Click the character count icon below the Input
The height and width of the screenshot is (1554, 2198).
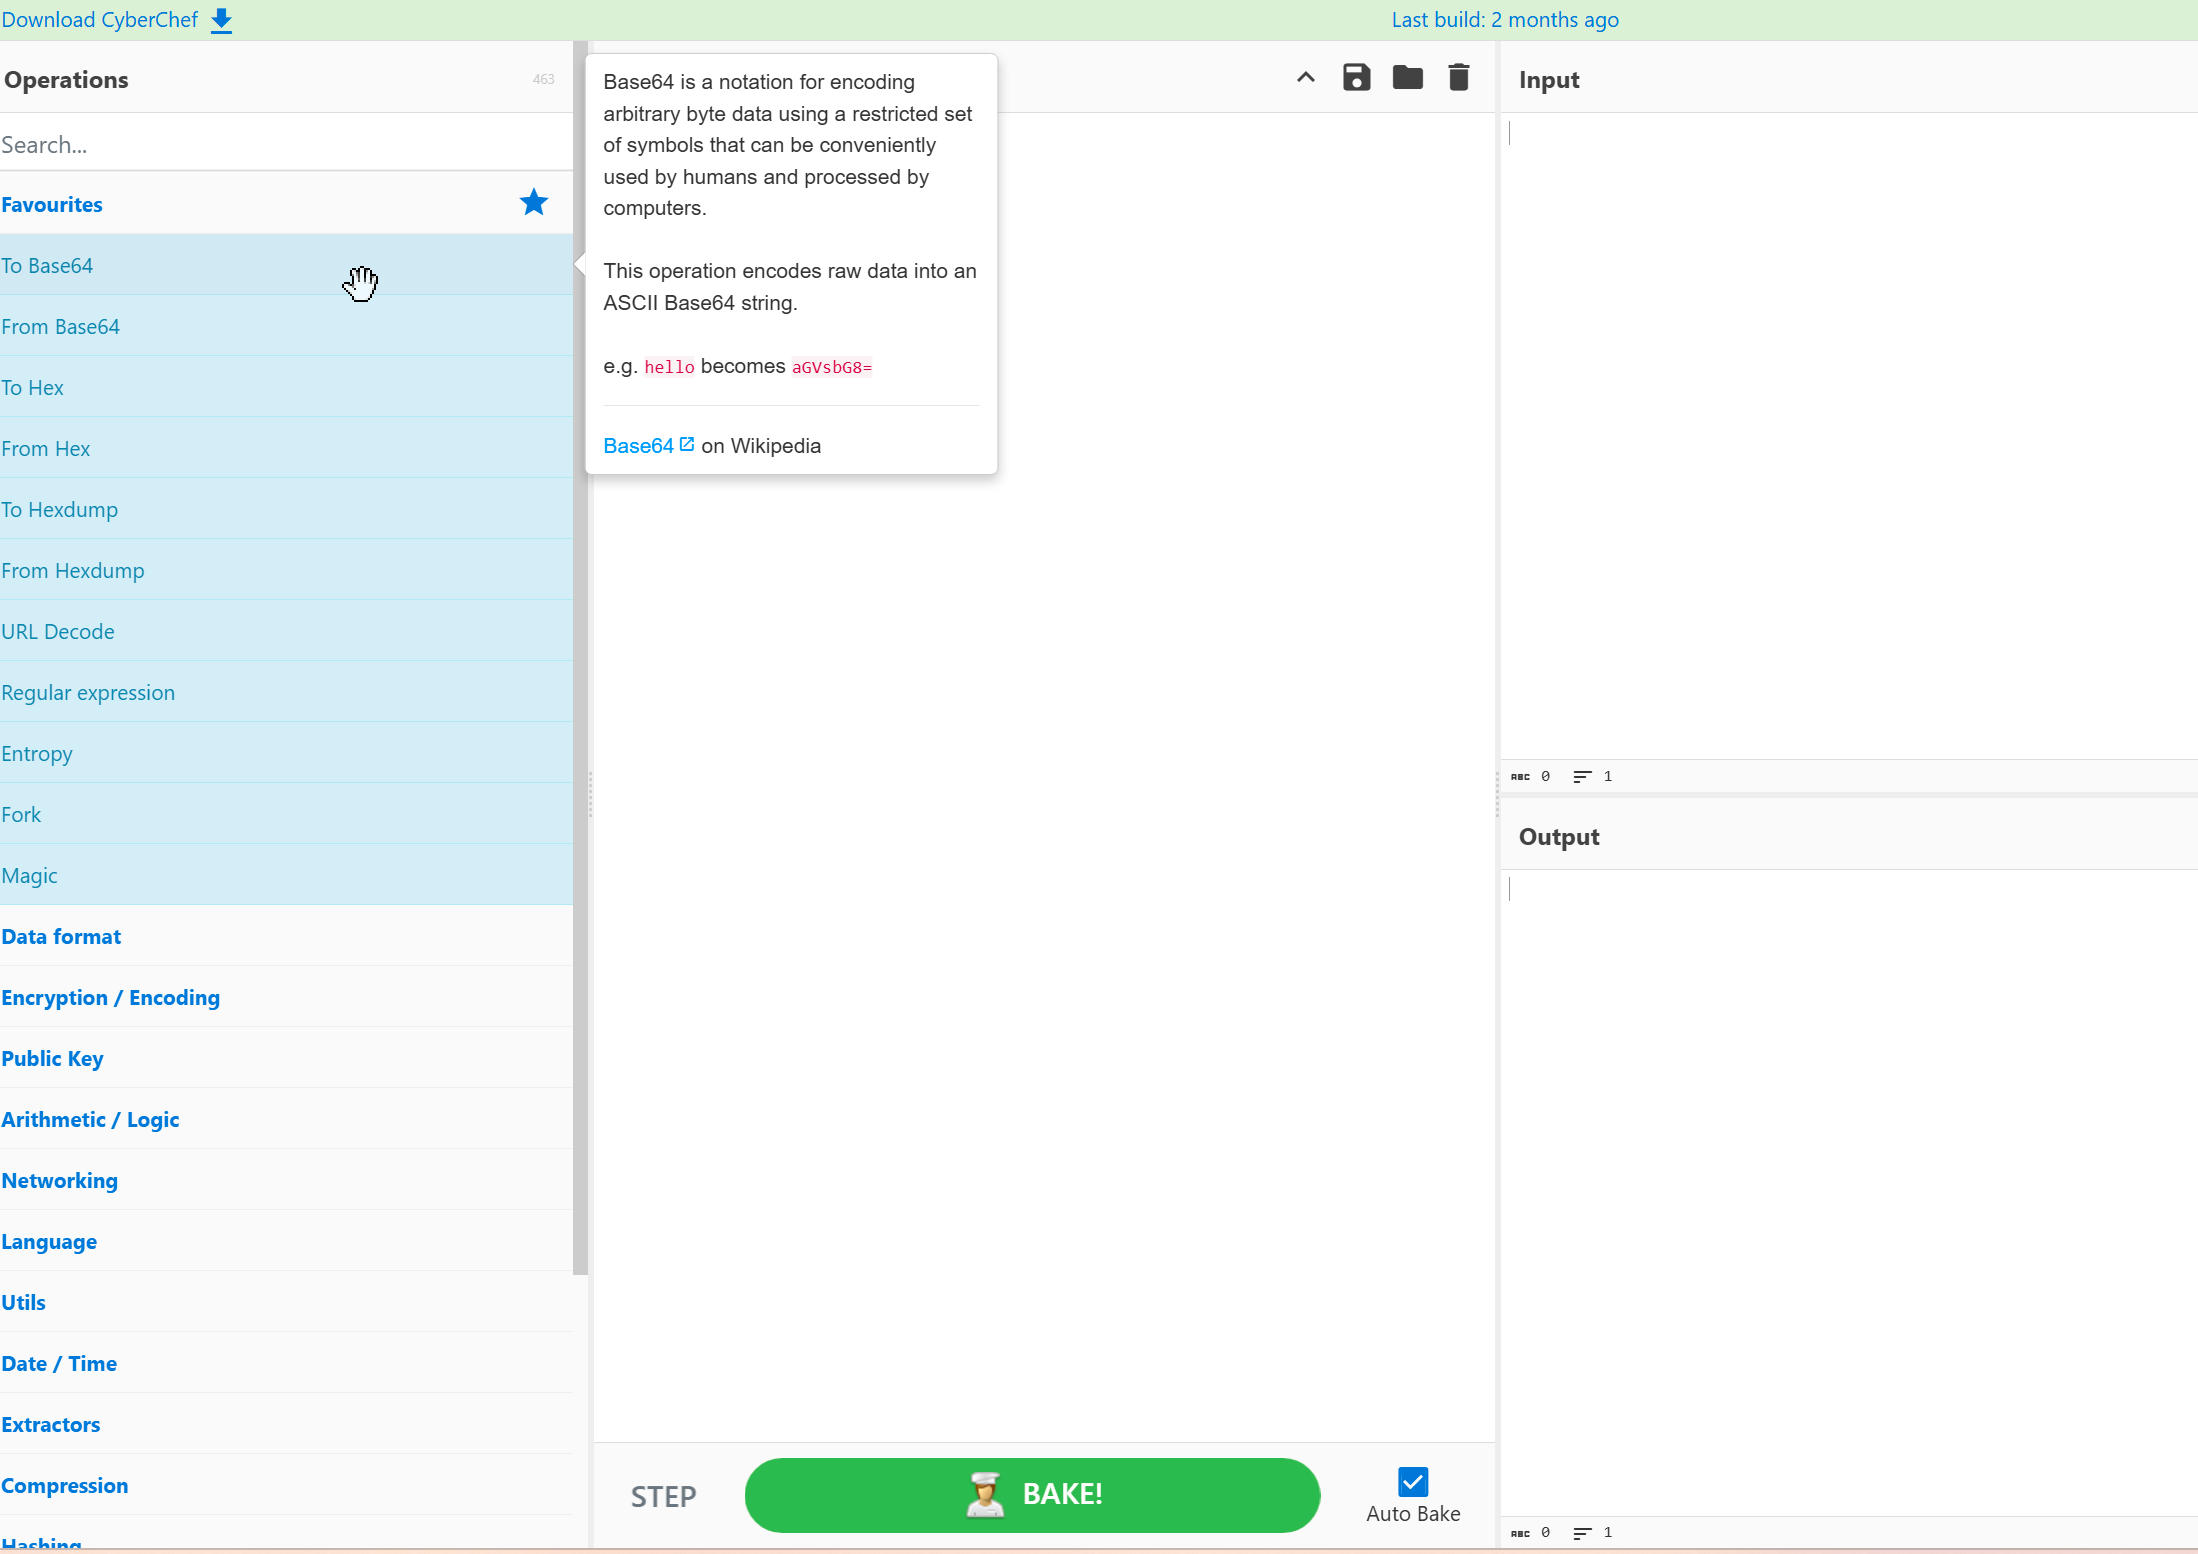(1521, 776)
